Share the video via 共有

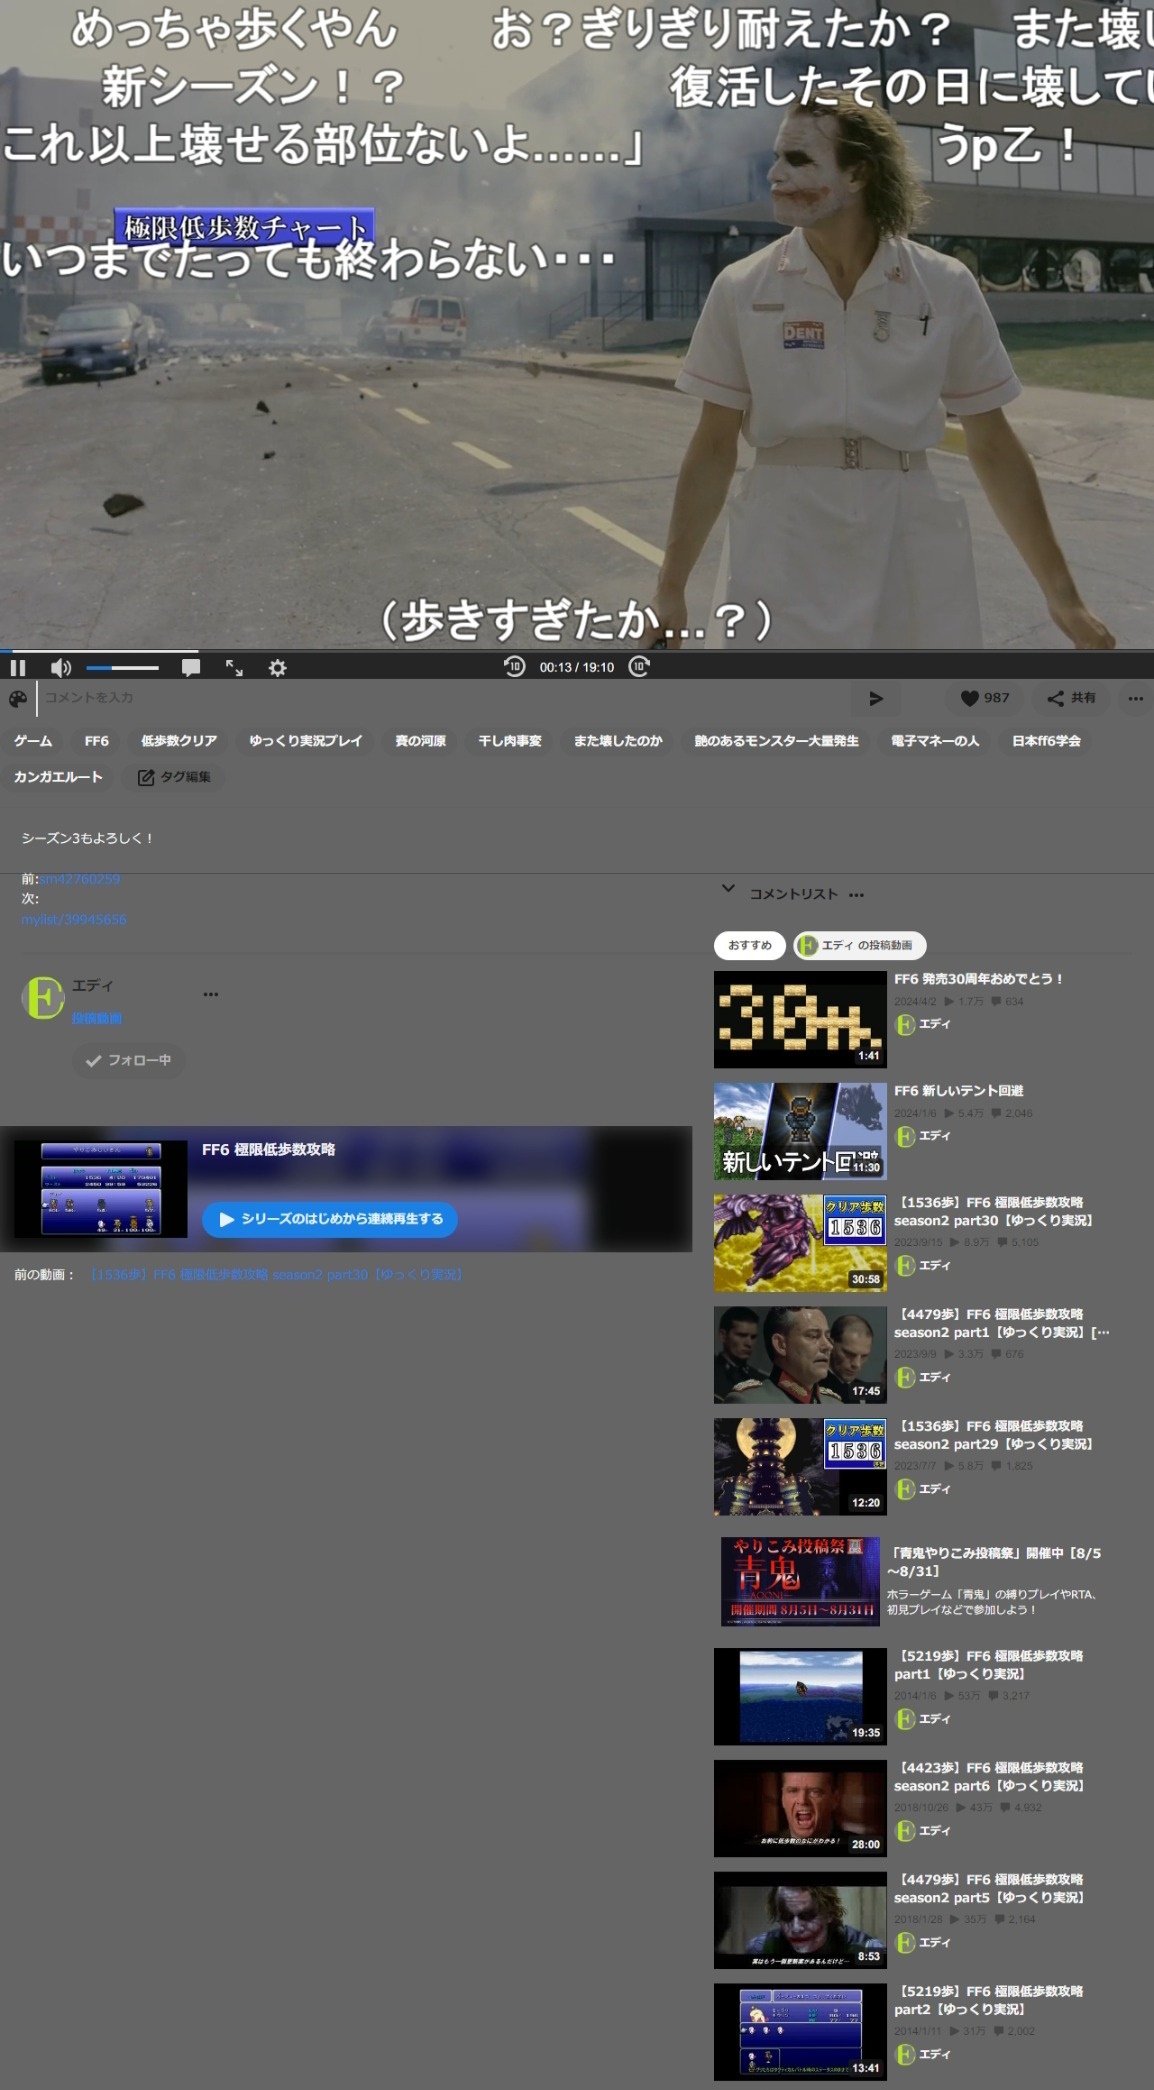pos(1071,698)
